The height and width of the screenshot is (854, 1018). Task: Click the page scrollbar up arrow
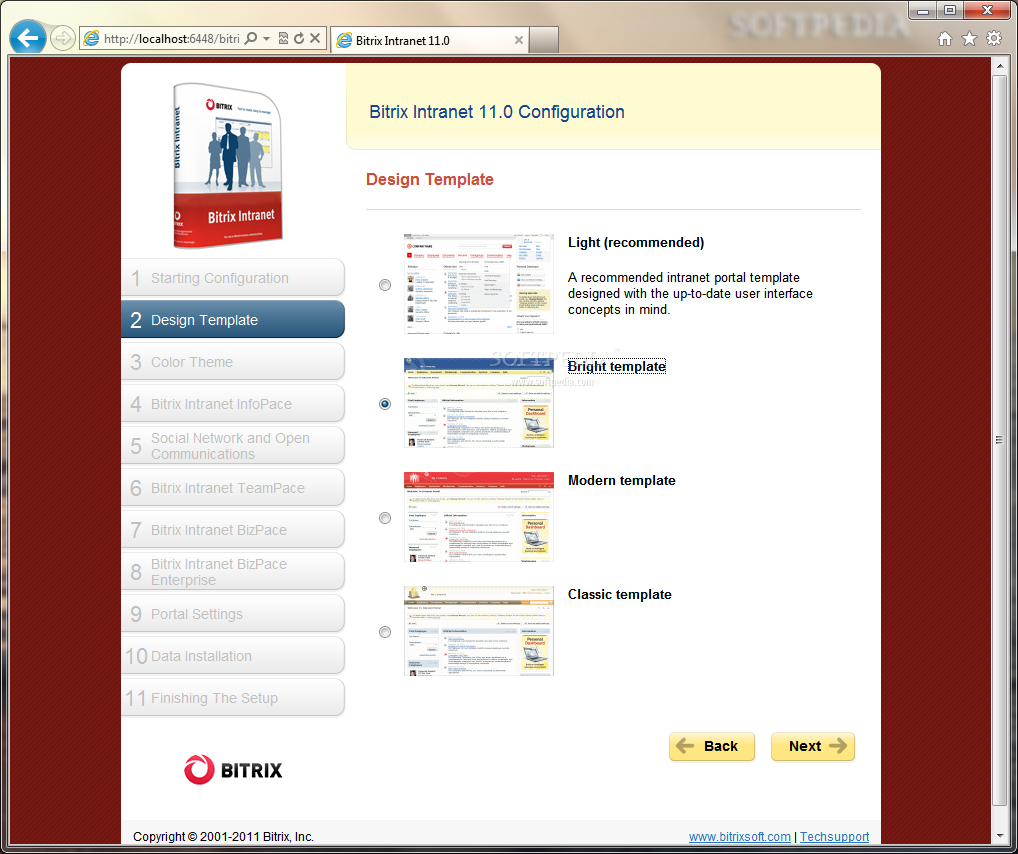point(1000,66)
